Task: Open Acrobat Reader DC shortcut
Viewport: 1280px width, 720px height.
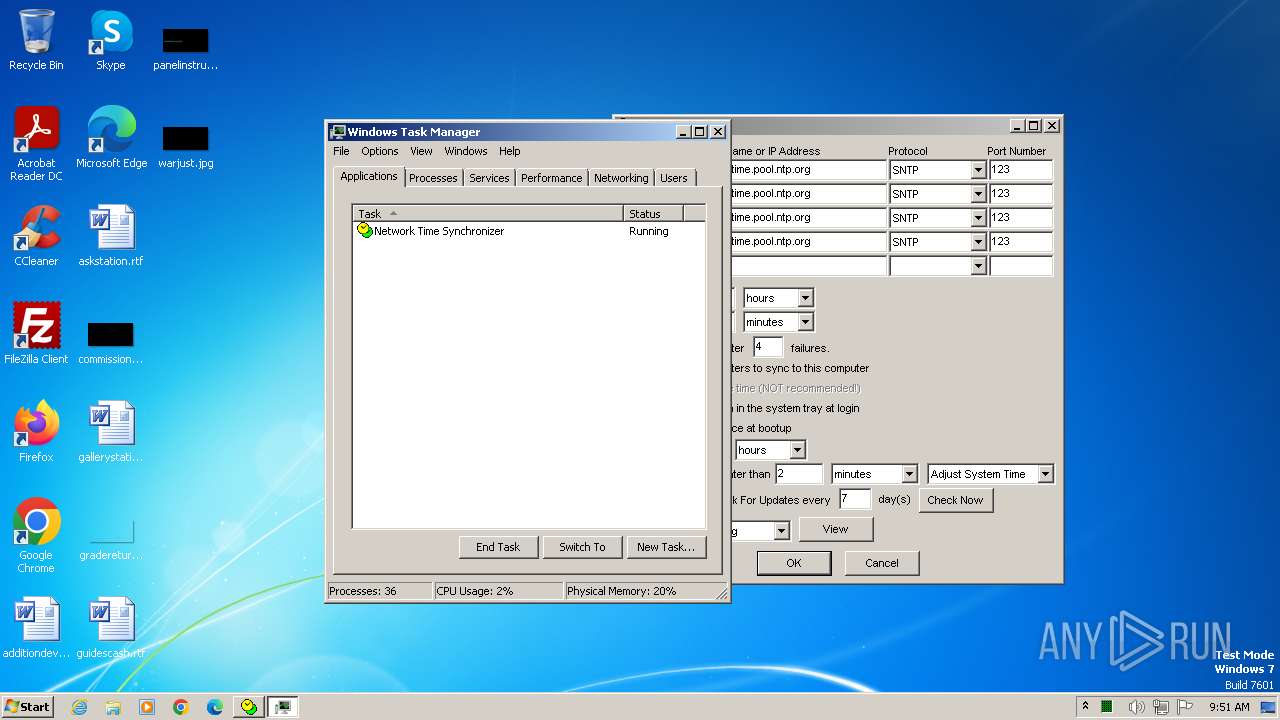Action: [x=36, y=144]
